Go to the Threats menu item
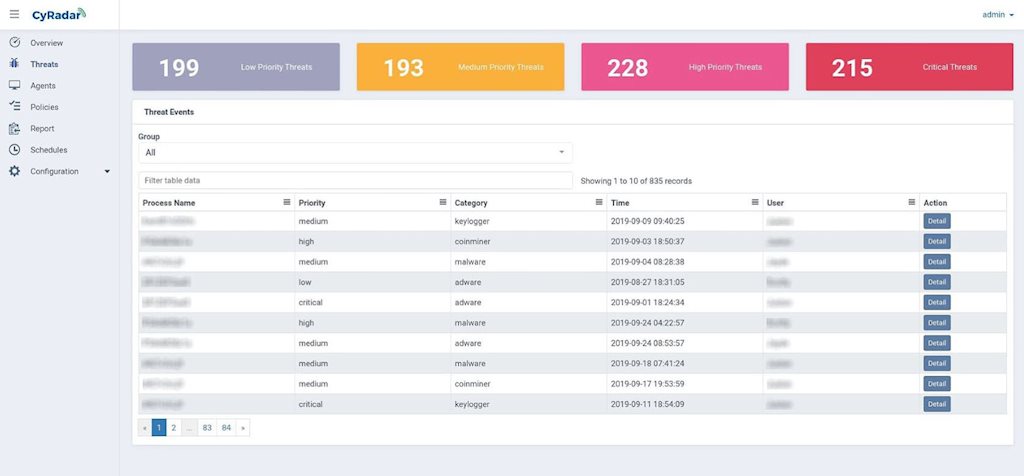The height and width of the screenshot is (476, 1024). (x=44, y=64)
